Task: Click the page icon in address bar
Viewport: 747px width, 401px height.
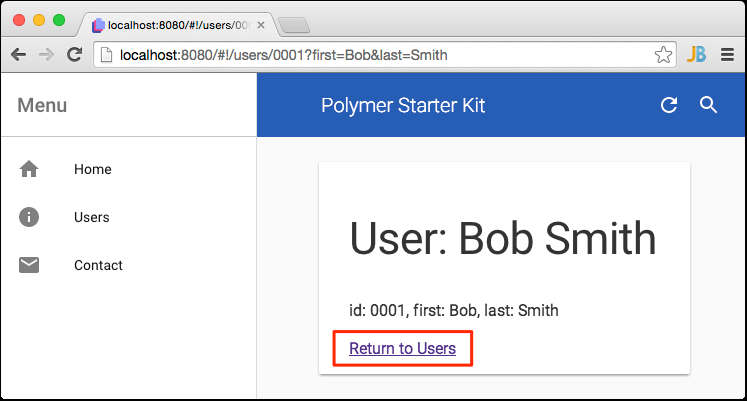Action: pos(106,55)
